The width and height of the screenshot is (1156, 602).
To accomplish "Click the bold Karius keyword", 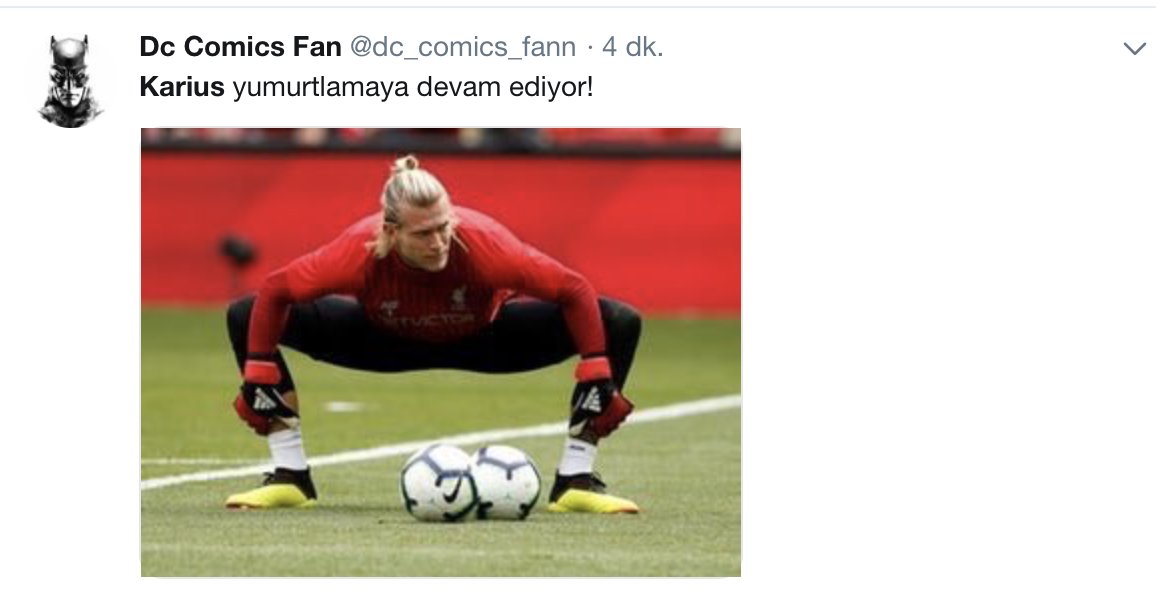I will coord(182,87).
